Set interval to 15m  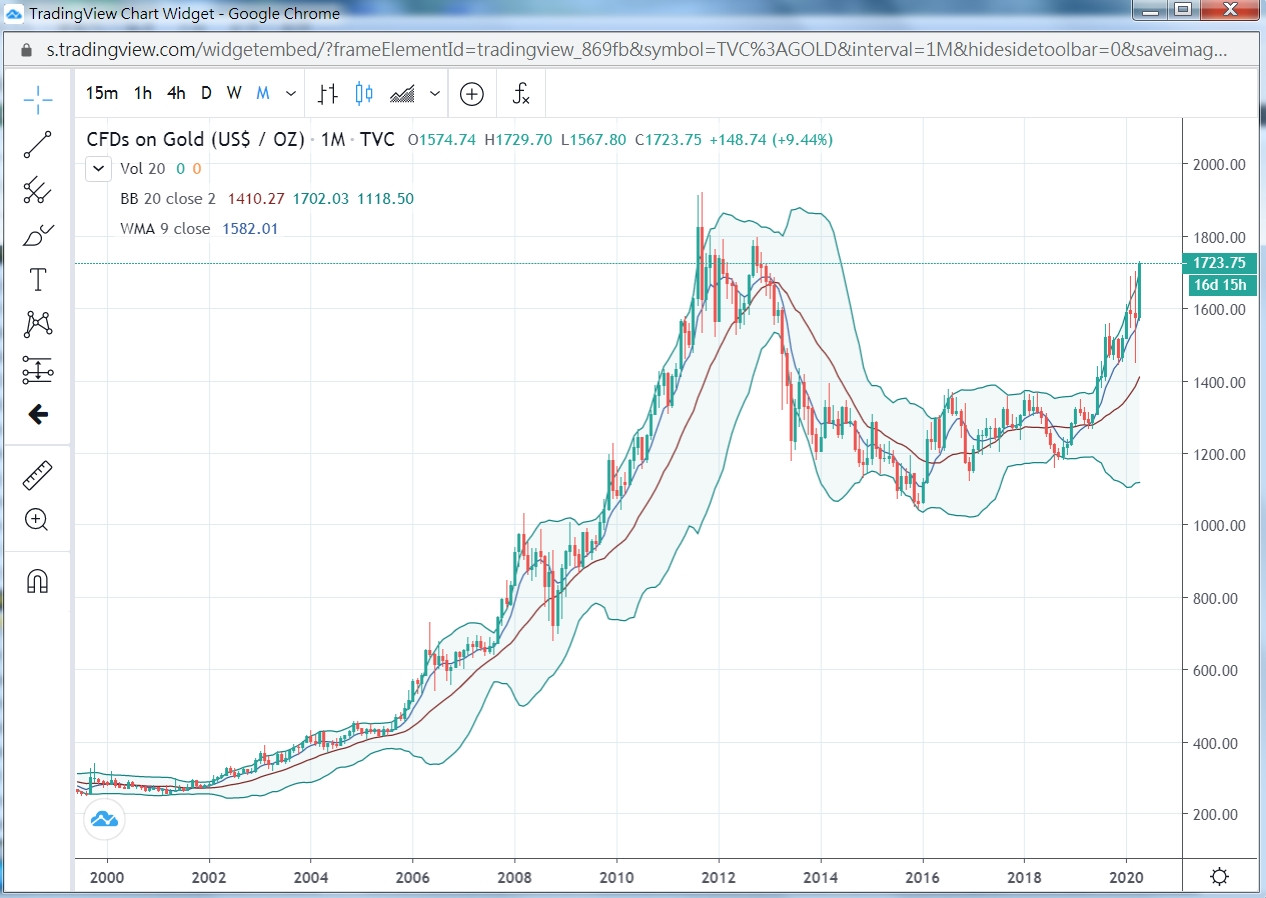coord(102,94)
